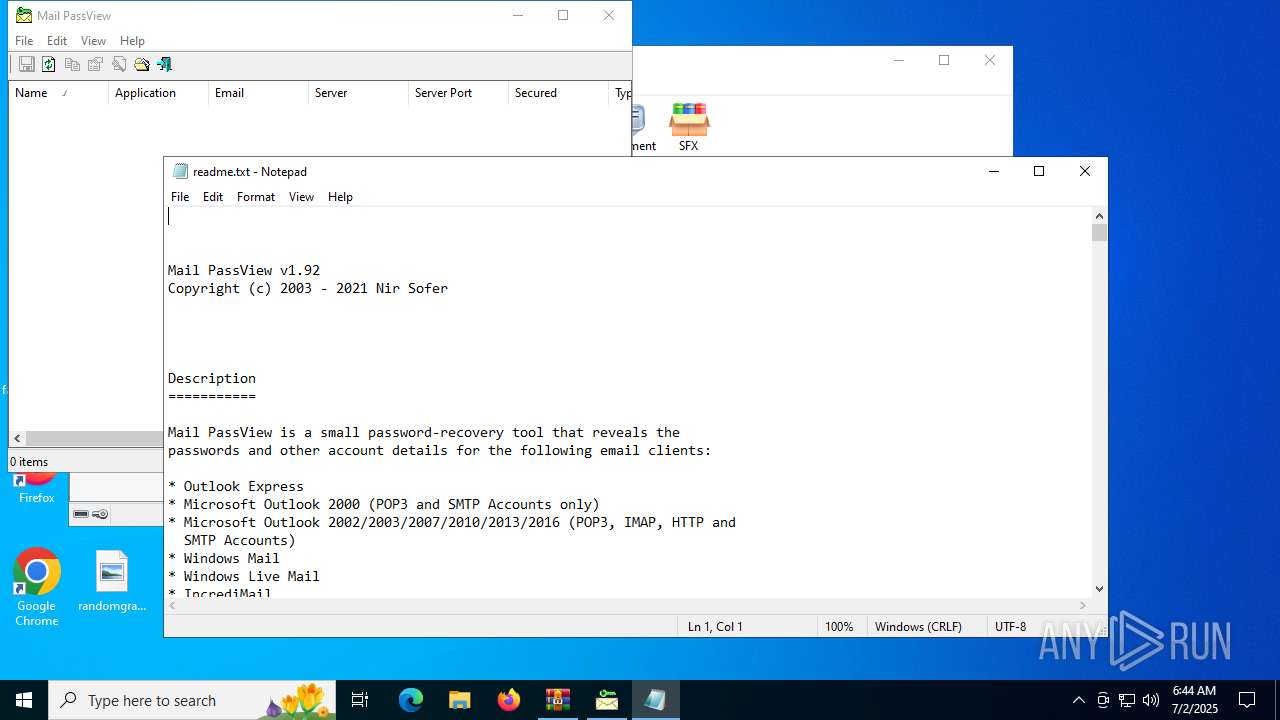The width and height of the screenshot is (1280, 720).
Task: Click the Find icon in Mail PassView toolbar
Action: pyautogui.click(x=119, y=64)
